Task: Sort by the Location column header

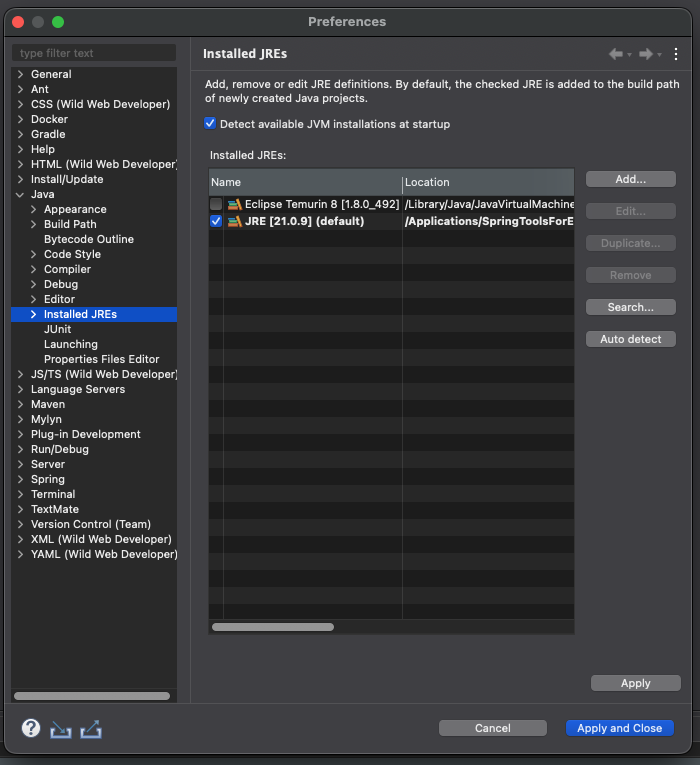Action: (488, 182)
